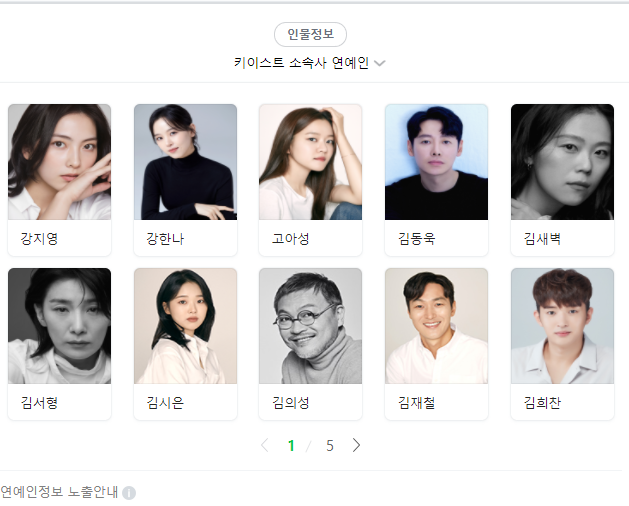The image size is (629, 506).
Task: Open the 김의성 profile photo
Action: [310, 326]
